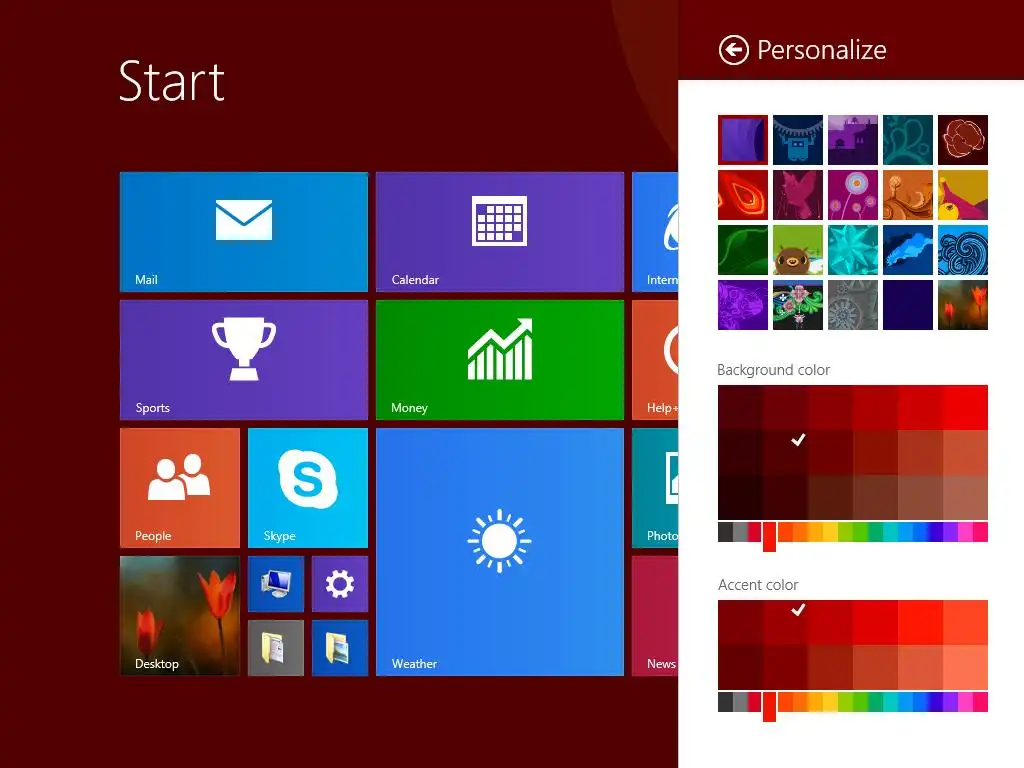Open the Photos tile
The height and width of the screenshot is (768, 1024).
pyautogui.click(x=655, y=488)
